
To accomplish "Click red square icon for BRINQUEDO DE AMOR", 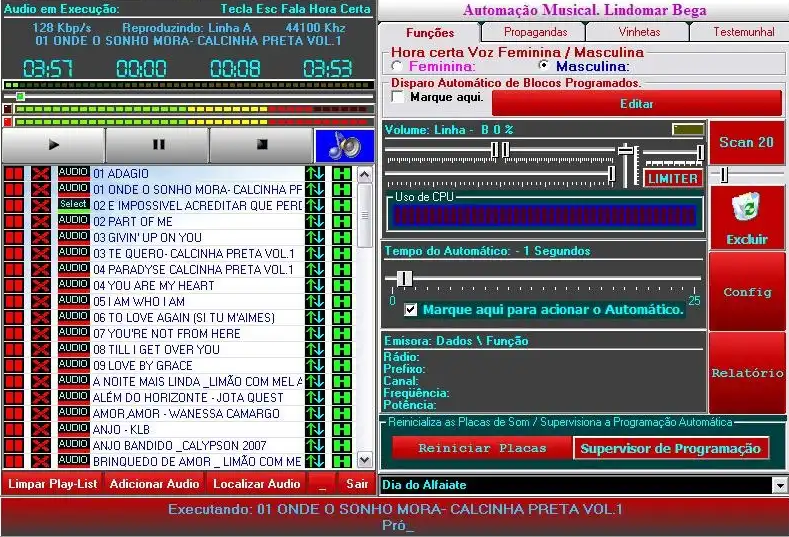I will point(14,462).
